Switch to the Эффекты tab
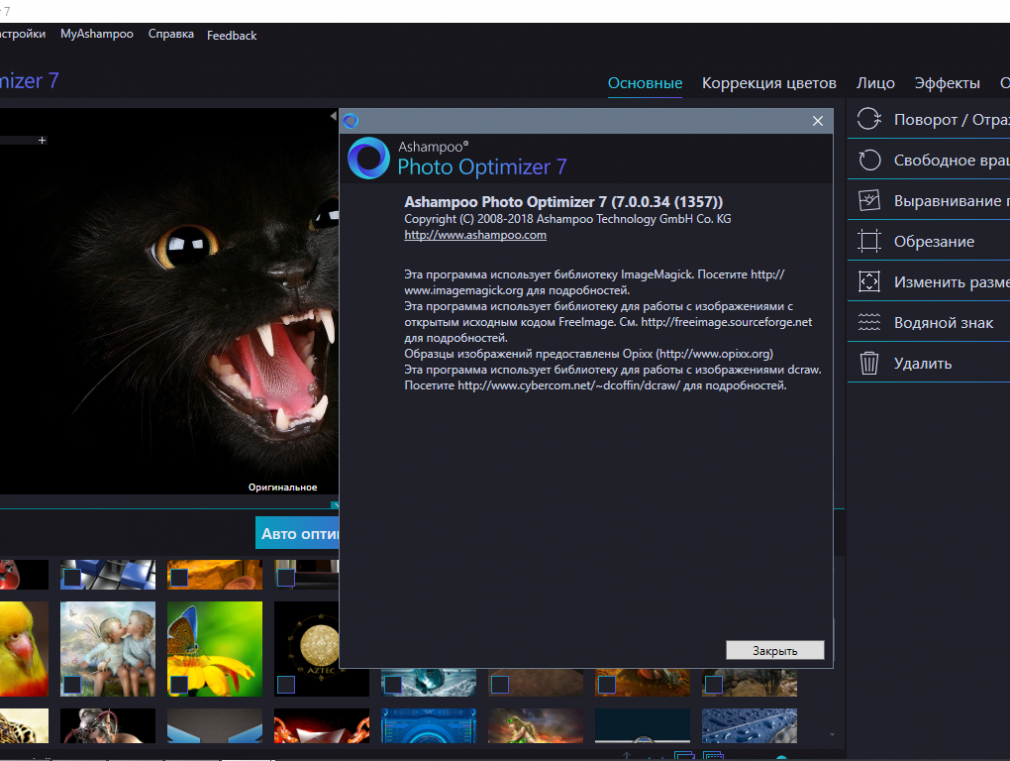This screenshot has width=1010, height=761. click(x=947, y=83)
